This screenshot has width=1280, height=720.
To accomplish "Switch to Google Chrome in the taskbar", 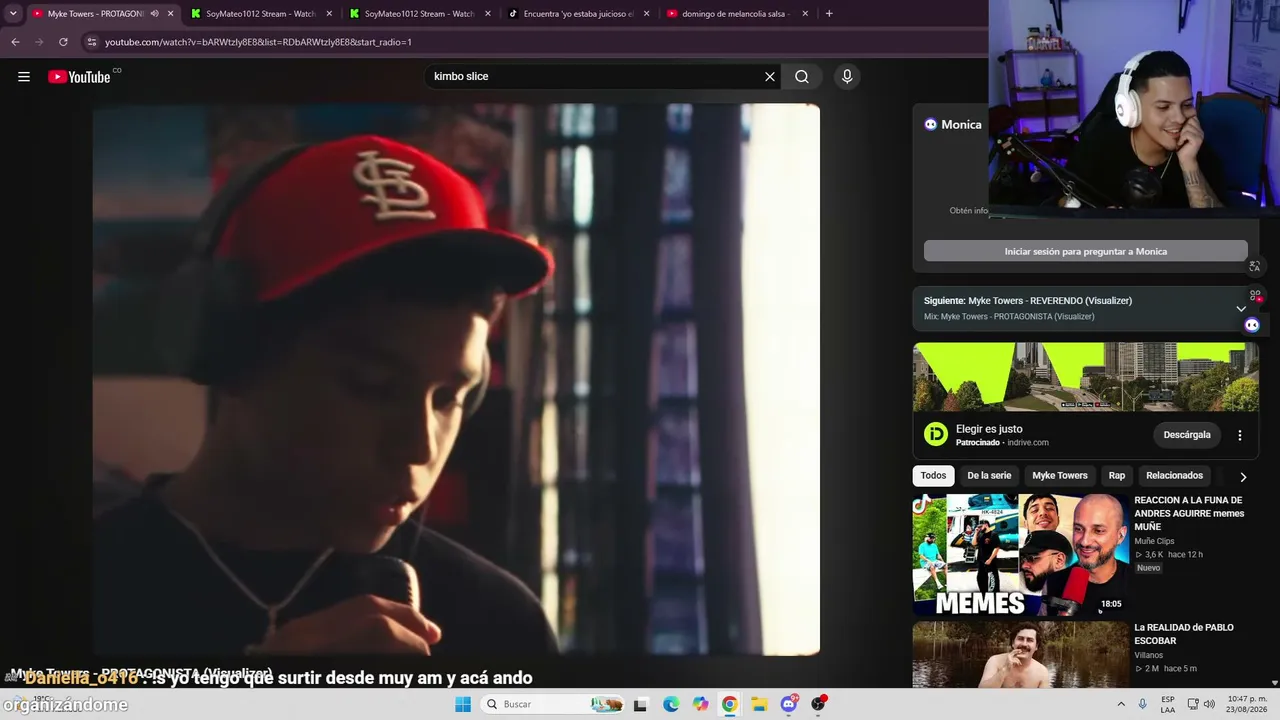I will click(x=730, y=704).
